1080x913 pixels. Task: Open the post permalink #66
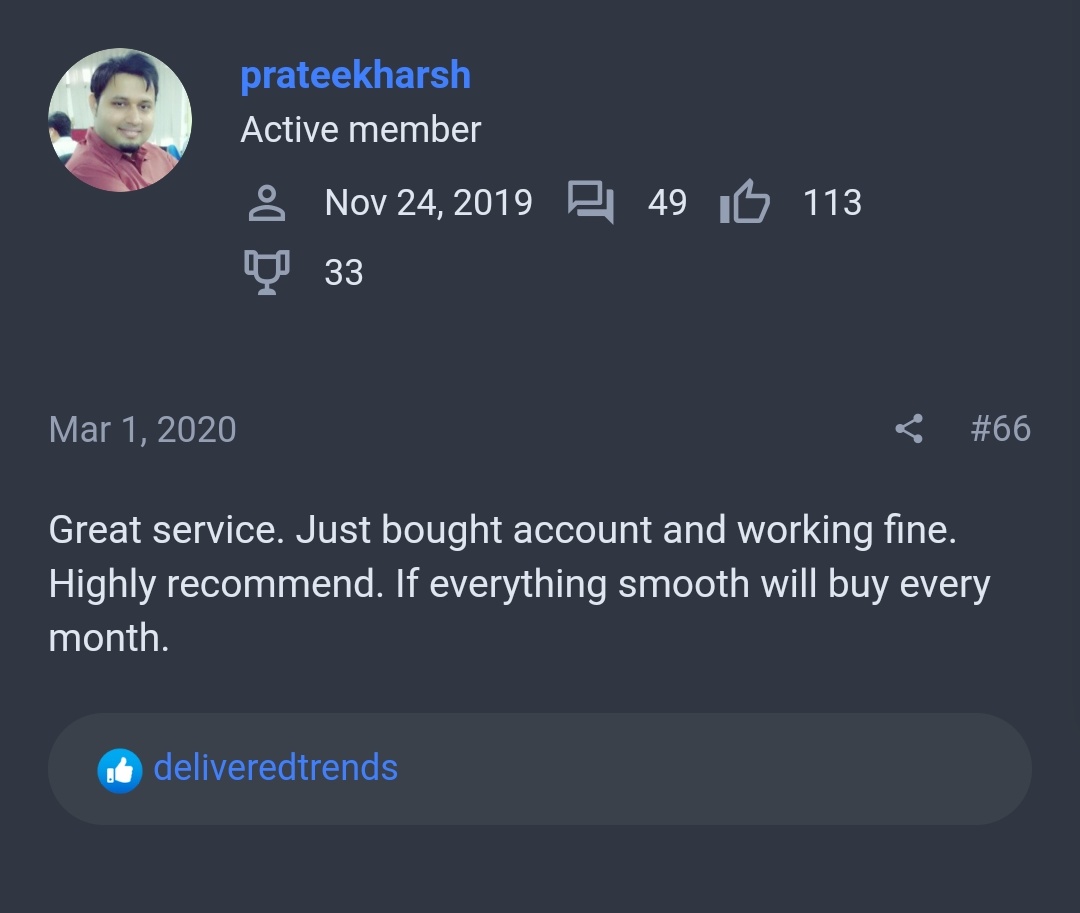pyautogui.click(x=1000, y=428)
